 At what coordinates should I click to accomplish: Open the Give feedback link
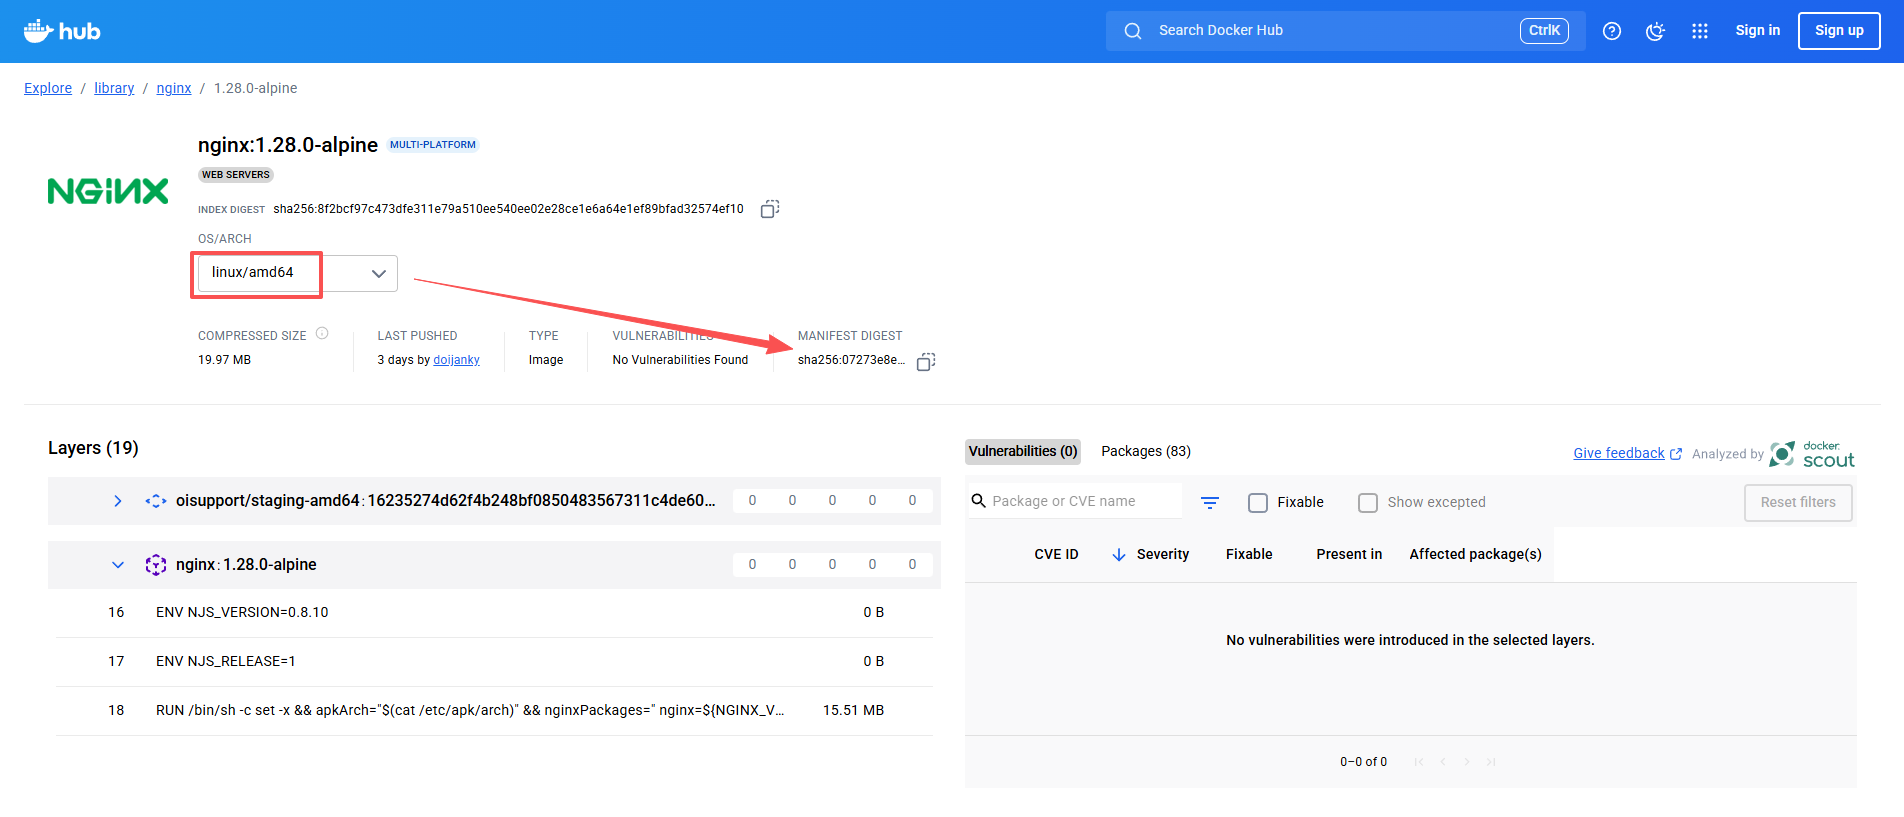[x=1627, y=454]
